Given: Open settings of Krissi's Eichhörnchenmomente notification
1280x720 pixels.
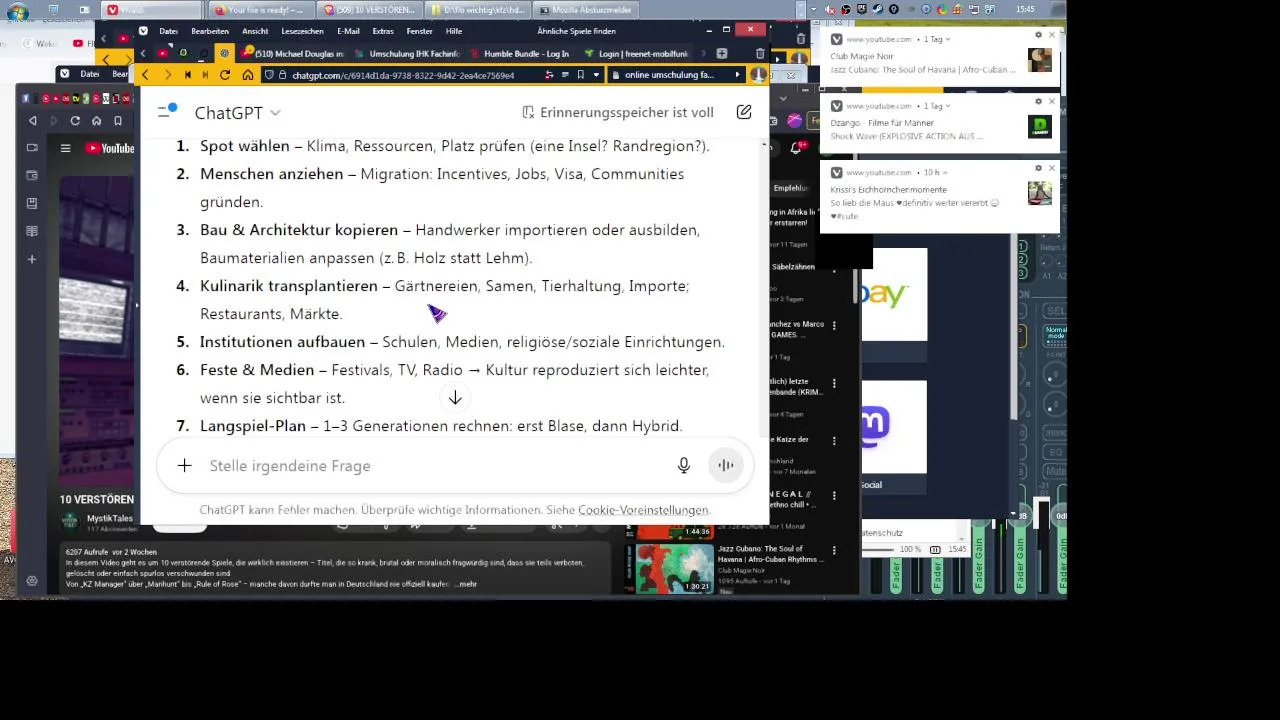Looking at the screenshot, I should pyautogui.click(x=1038, y=168).
